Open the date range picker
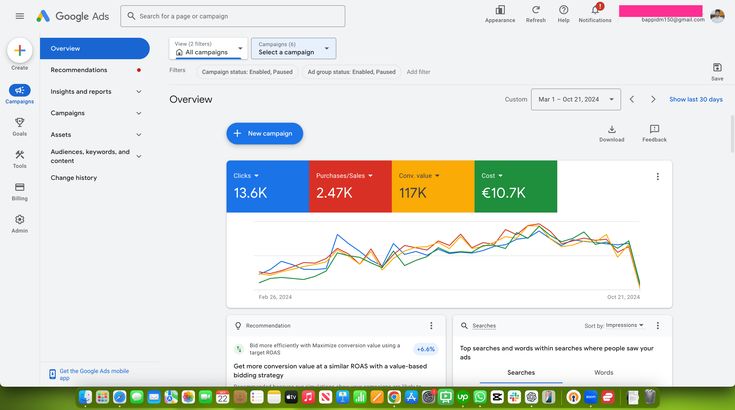Screen dimensions: 735x410 point(575,99)
